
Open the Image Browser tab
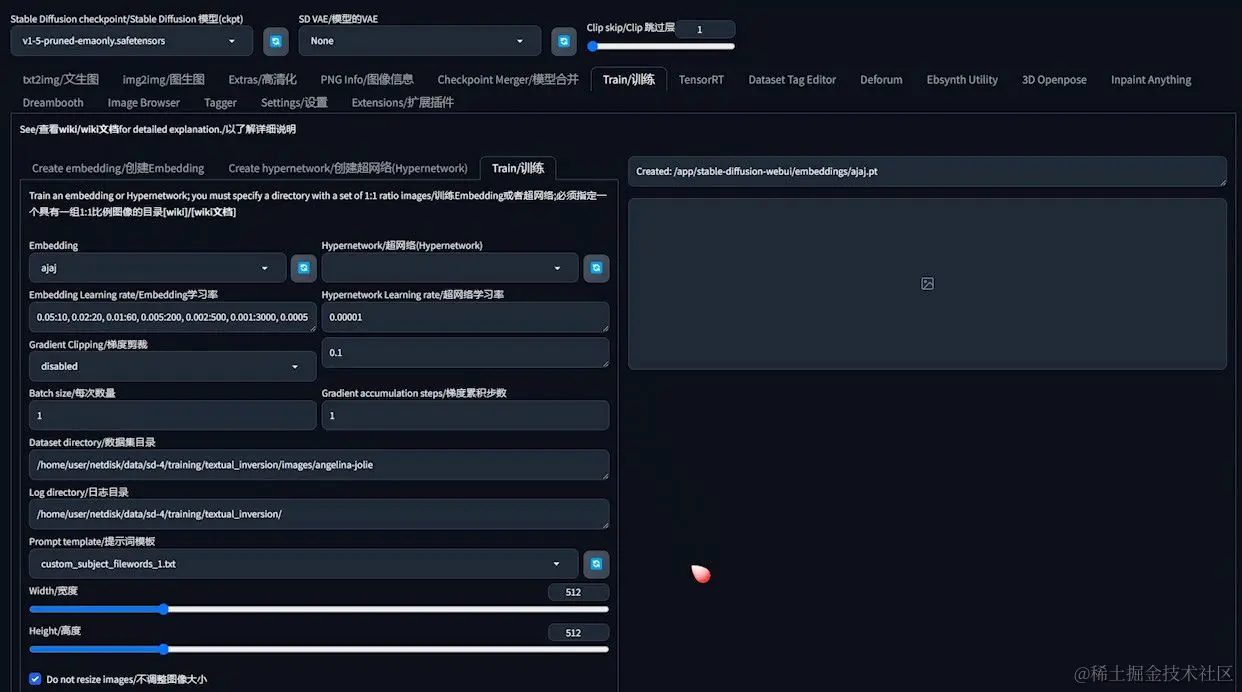coord(144,103)
